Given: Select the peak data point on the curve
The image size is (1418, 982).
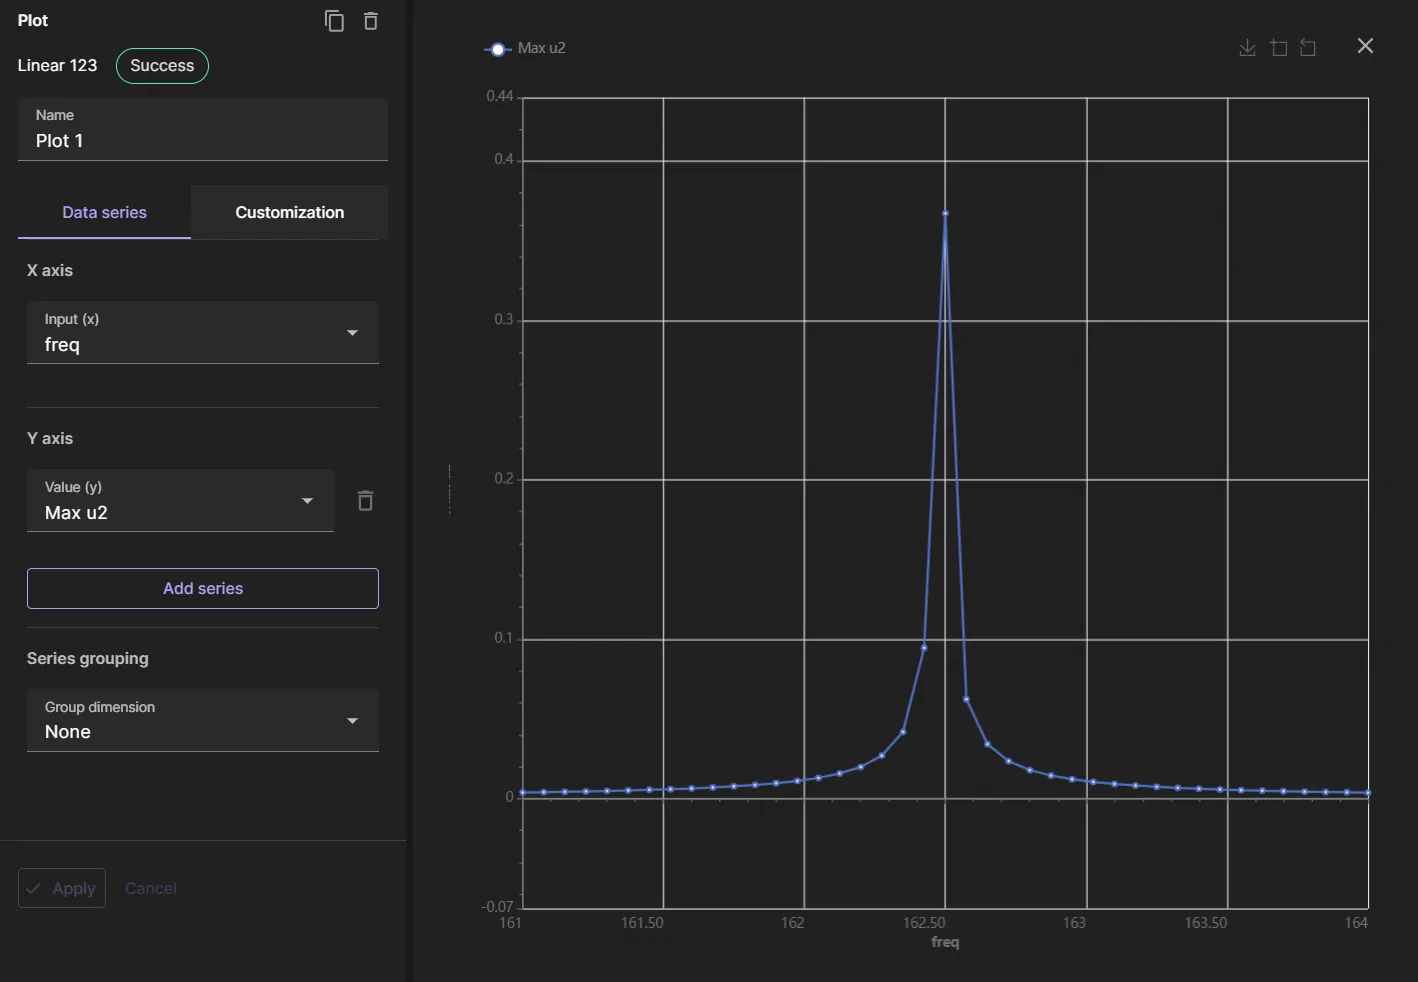Looking at the screenshot, I should [x=945, y=213].
